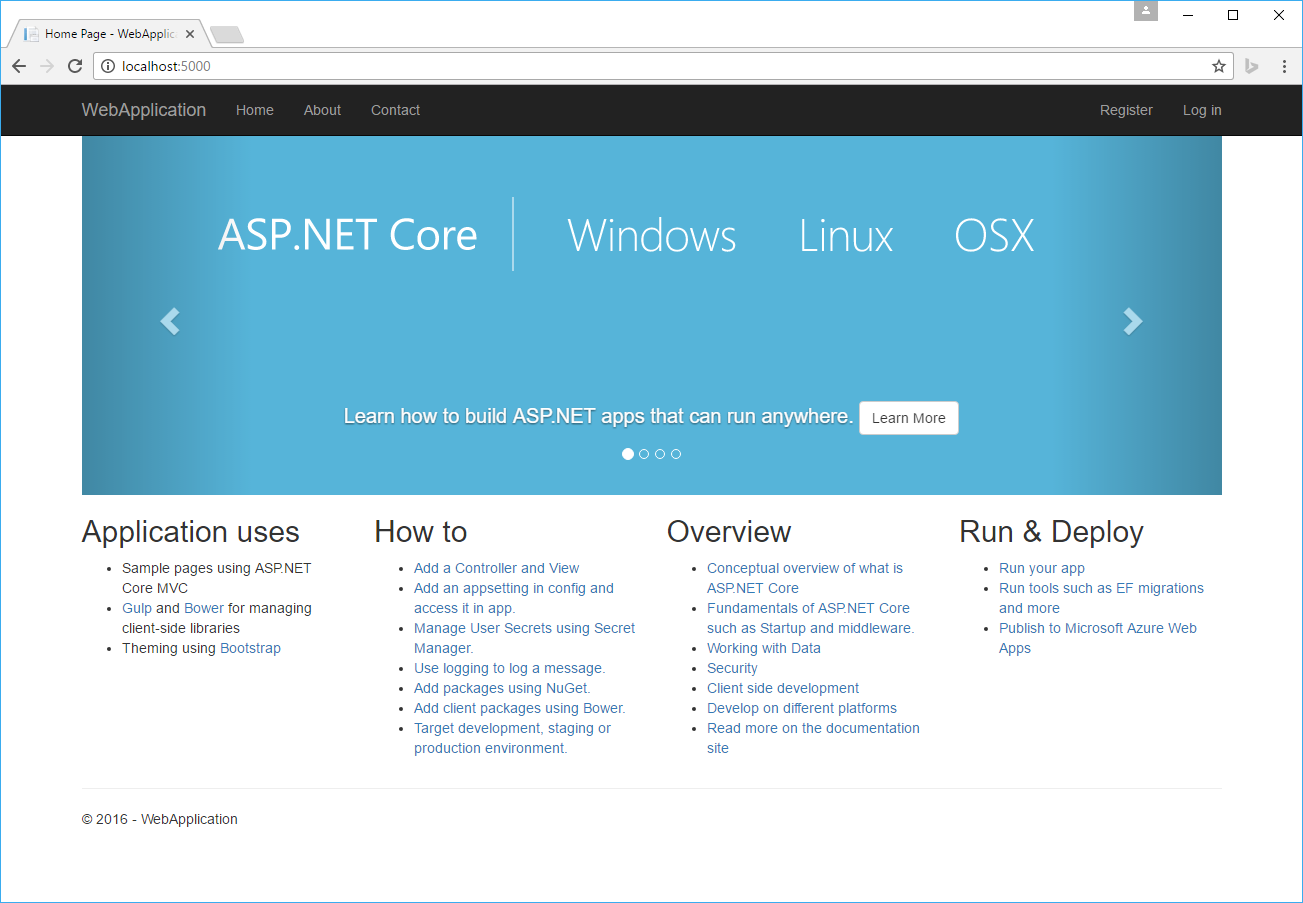This screenshot has height=903, width=1303.
Task: Open the Chrome user profile icon
Action: tap(1146, 12)
